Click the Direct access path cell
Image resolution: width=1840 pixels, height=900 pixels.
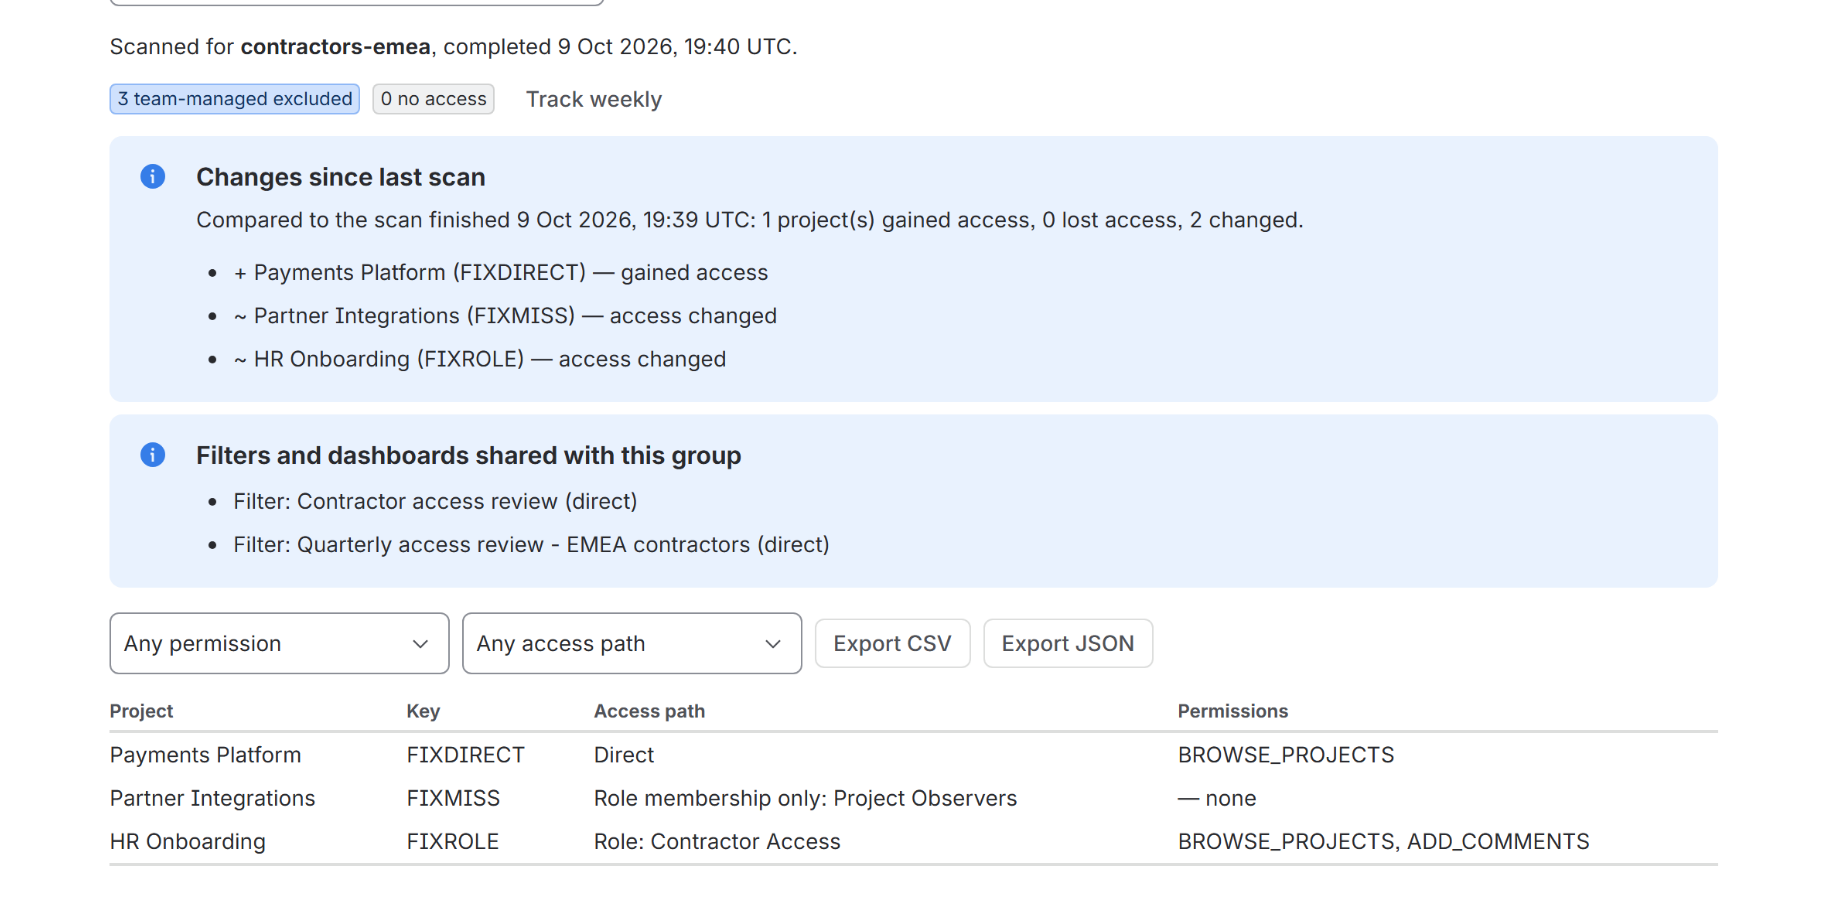coord(624,755)
